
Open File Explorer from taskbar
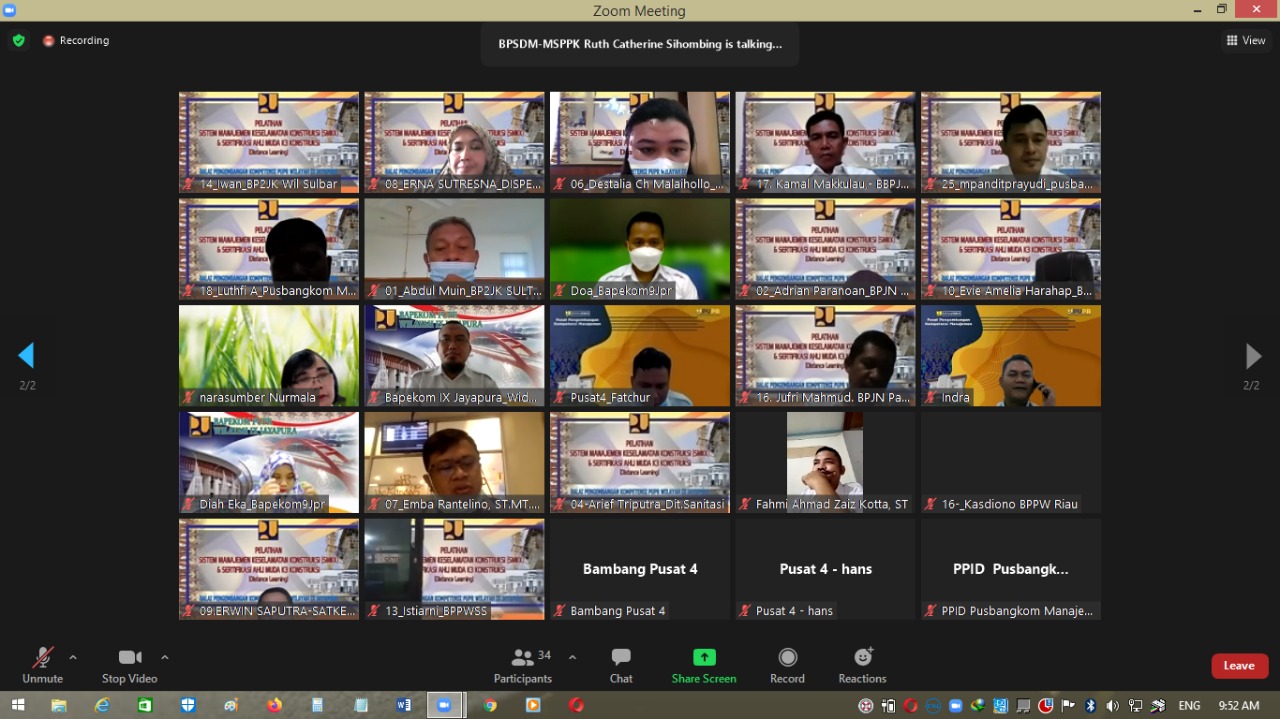click(x=59, y=705)
